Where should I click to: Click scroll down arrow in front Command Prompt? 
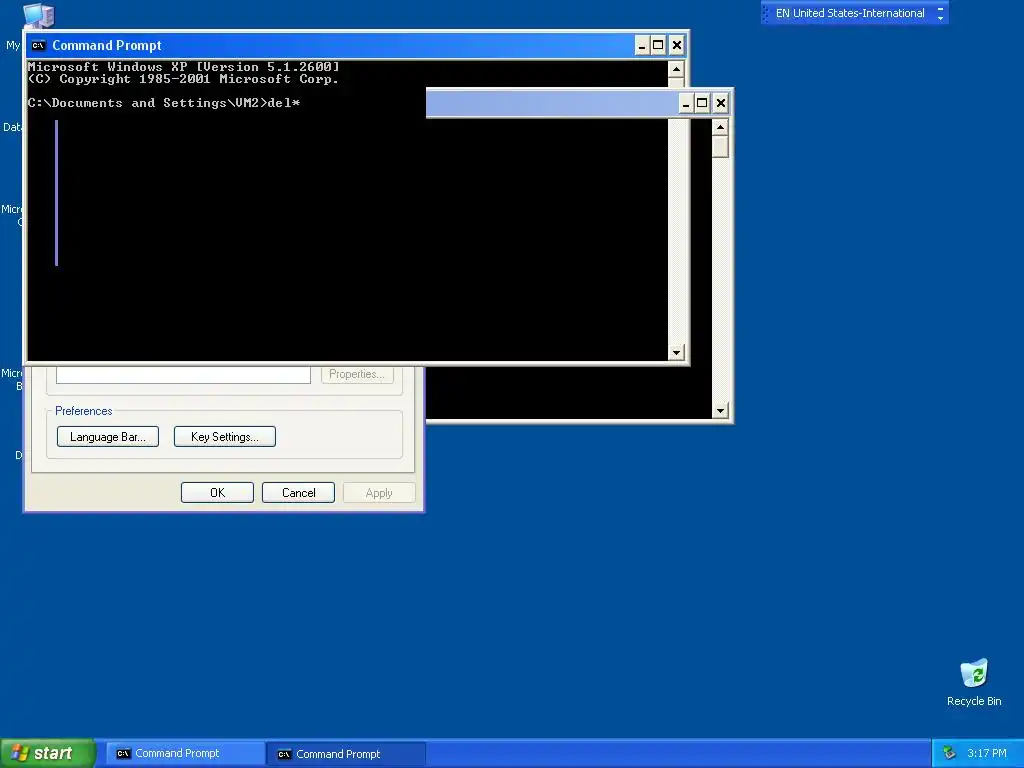[x=676, y=352]
